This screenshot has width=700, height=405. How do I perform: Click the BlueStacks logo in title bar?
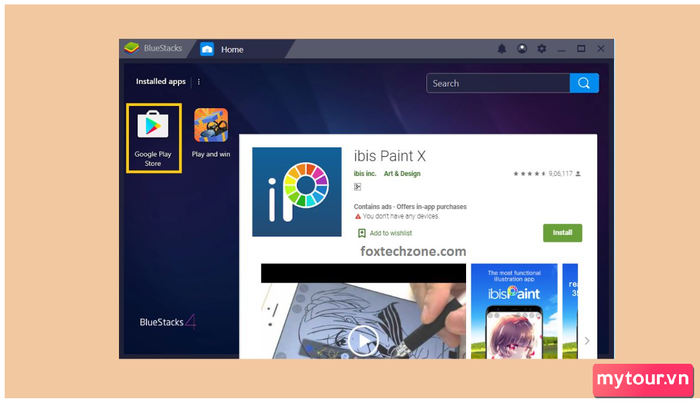pos(131,49)
